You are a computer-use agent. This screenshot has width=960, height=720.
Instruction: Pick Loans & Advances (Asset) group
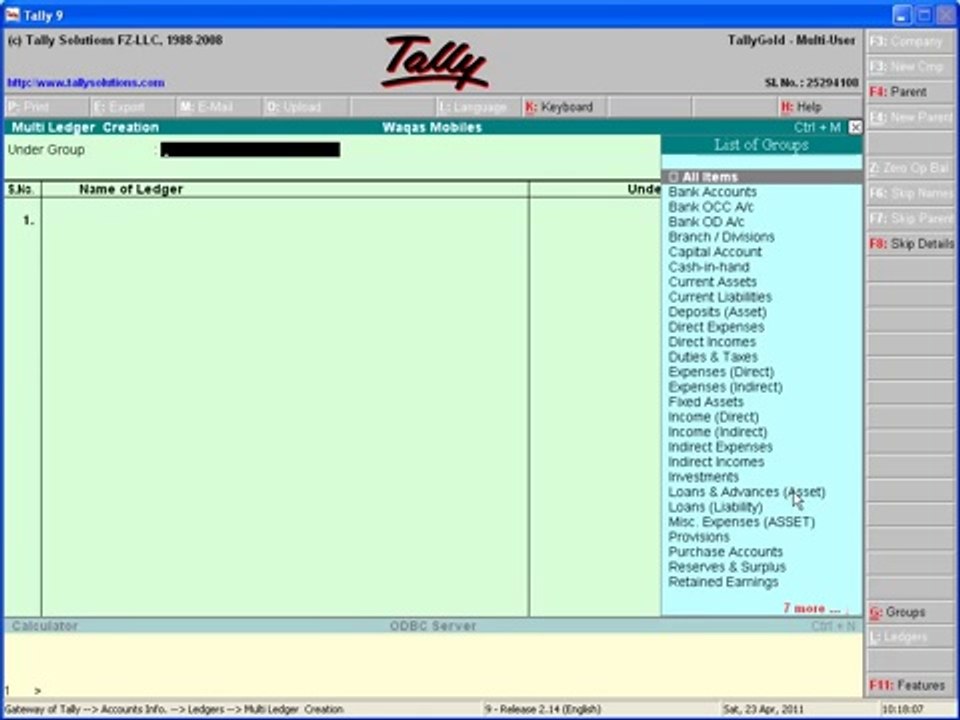(x=746, y=492)
